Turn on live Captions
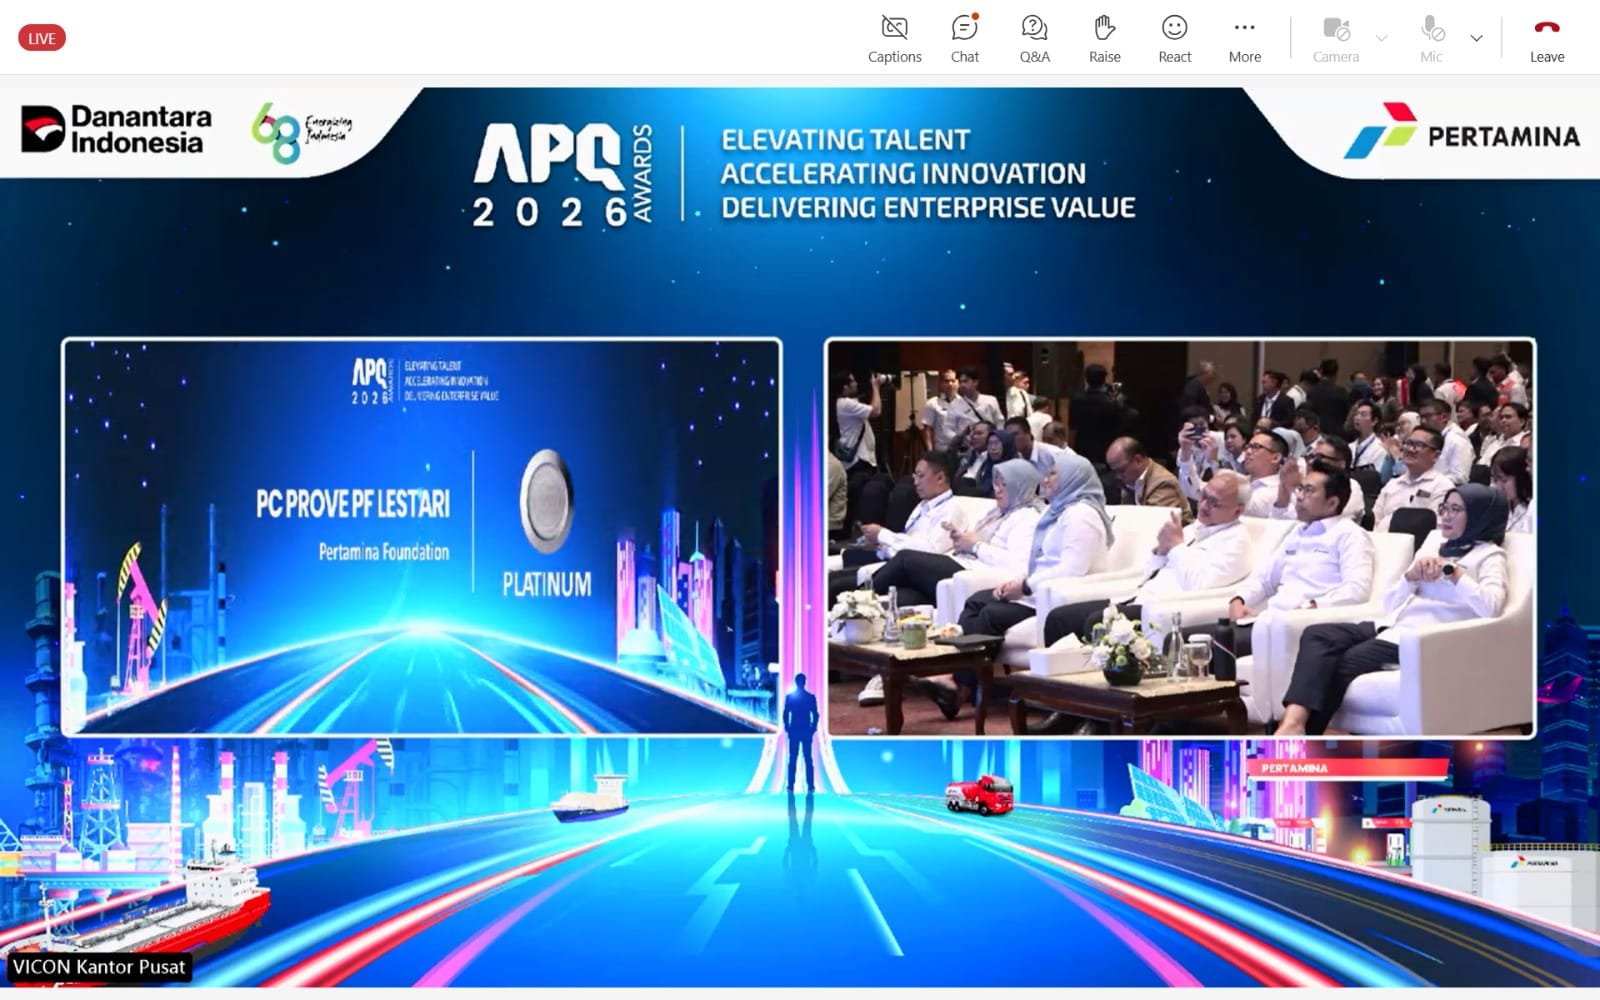The width and height of the screenshot is (1600, 1000). click(894, 39)
